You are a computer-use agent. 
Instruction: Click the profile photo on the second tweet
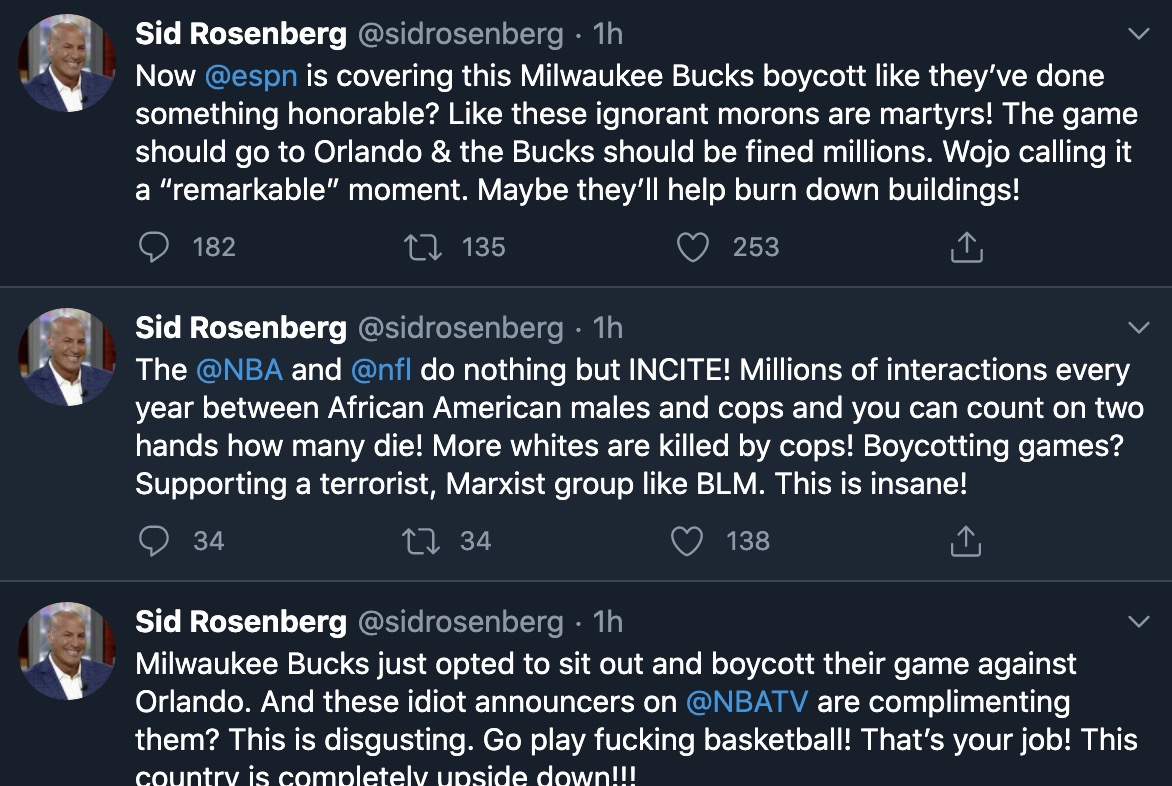[68, 358]
